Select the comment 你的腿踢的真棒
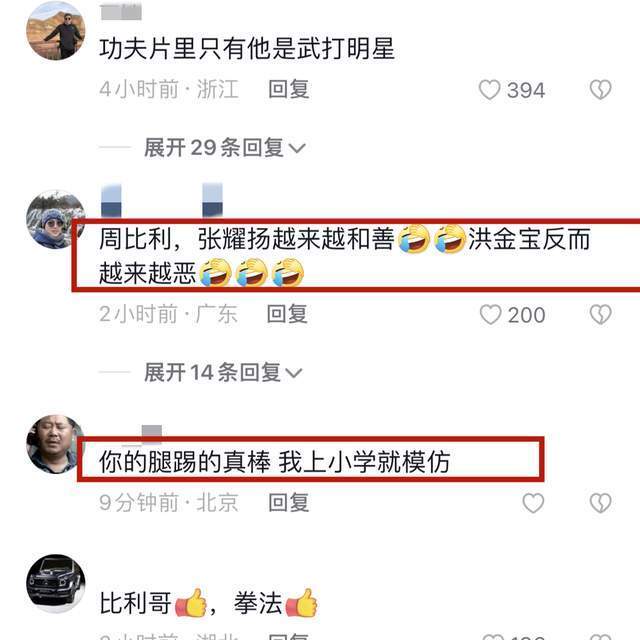This screenshot has width=640, height=640. tap(185, 462)
